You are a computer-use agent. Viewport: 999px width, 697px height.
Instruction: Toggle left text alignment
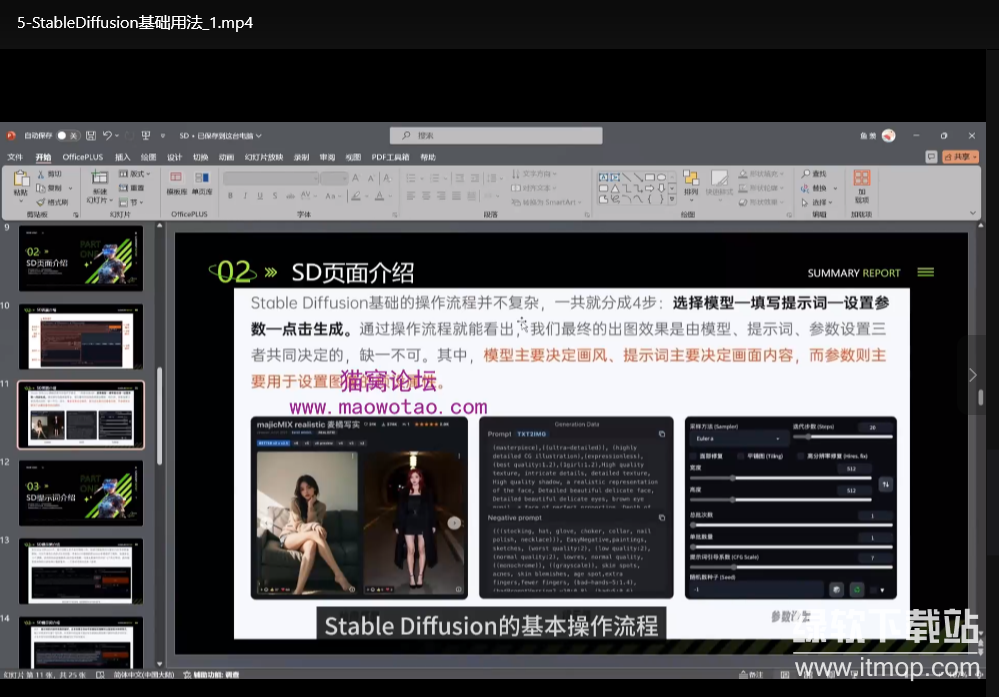click(x=411, y=196)
